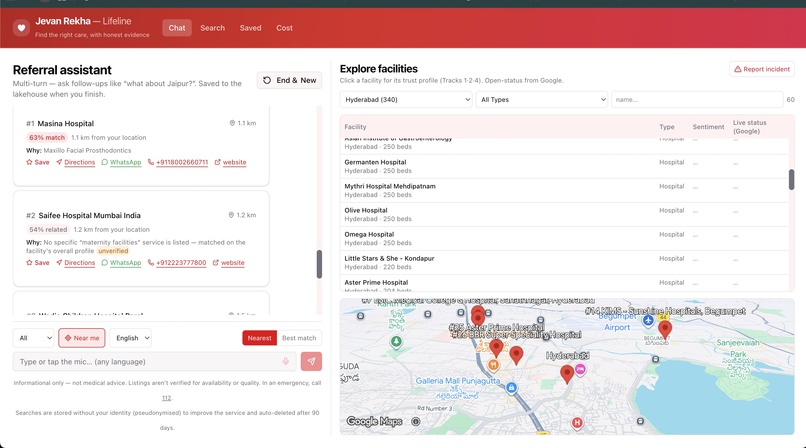Click the unverified tag on Saifee Hospital
Screen dimensions: 806x448
(x=113, y=251)
